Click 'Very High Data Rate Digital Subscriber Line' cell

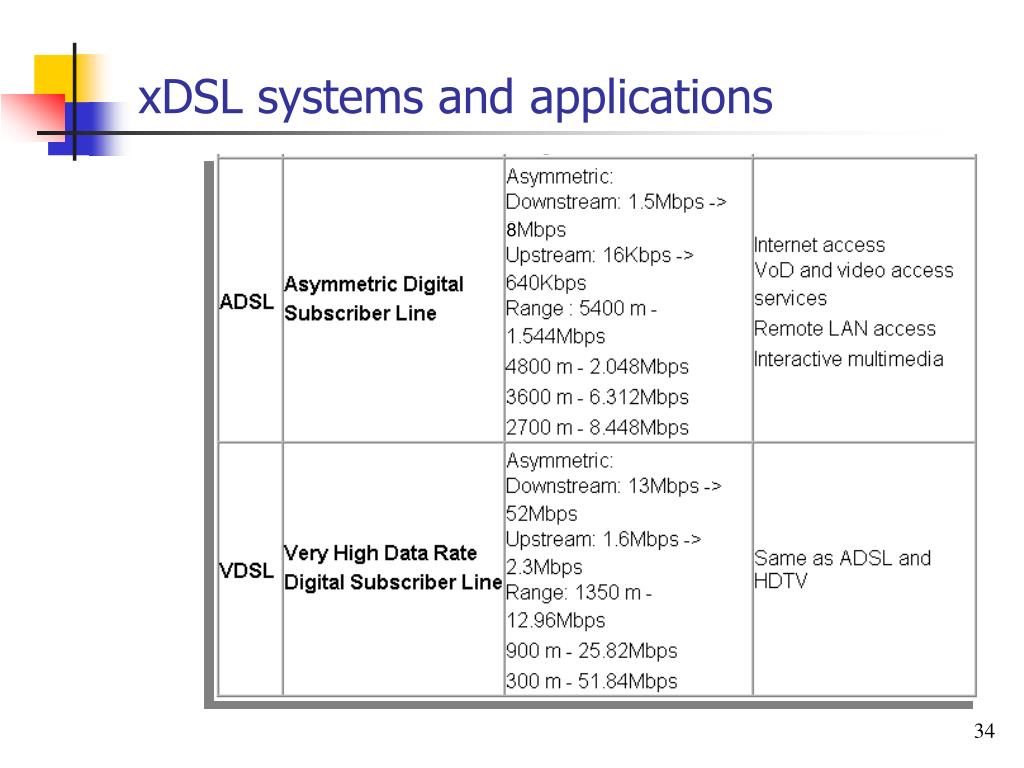point(392,568)
